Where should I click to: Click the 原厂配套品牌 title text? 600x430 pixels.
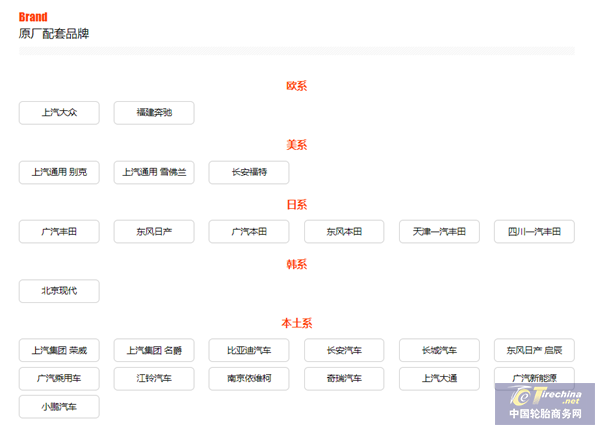54,34
